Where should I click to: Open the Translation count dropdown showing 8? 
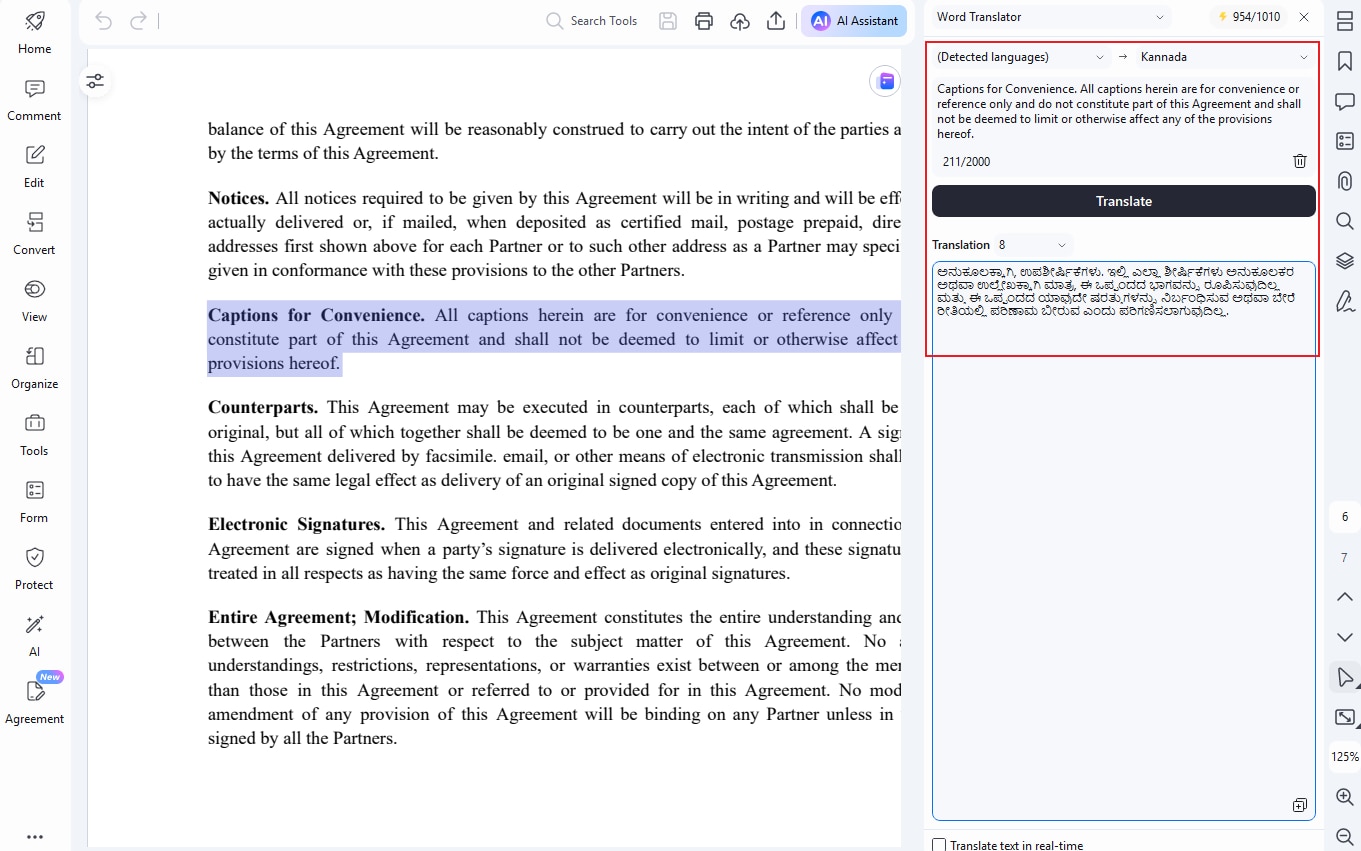(x=1033, y=245)
